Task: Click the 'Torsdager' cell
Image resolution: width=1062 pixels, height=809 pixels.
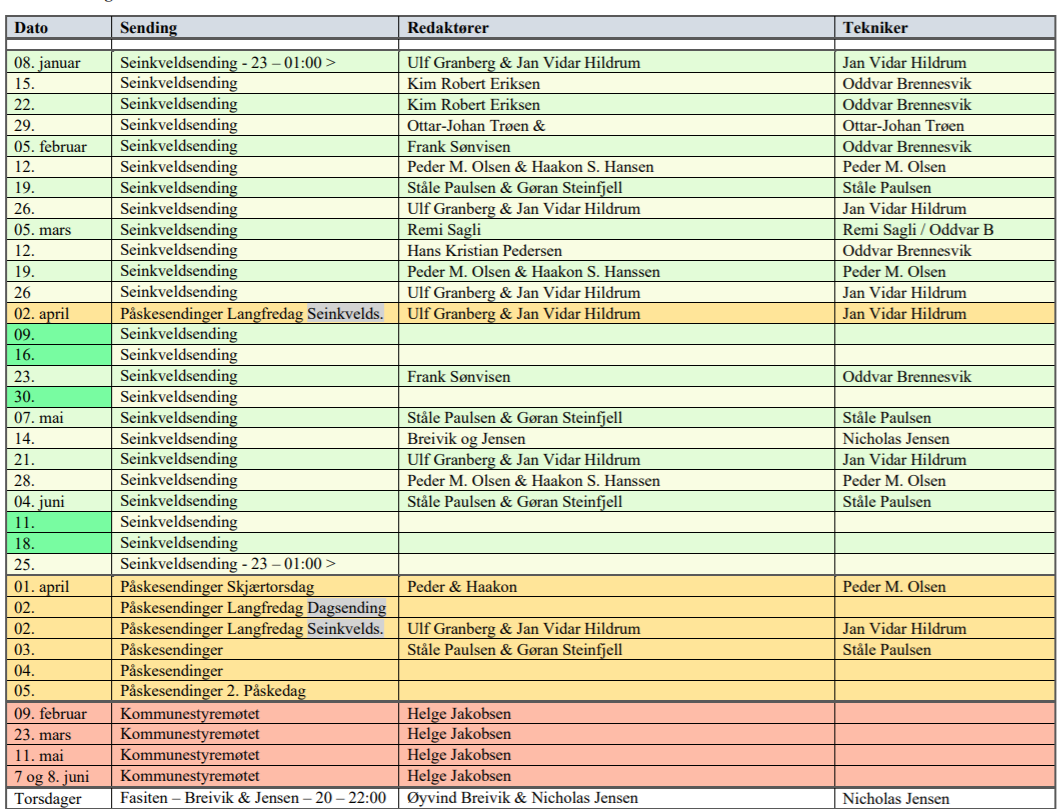Action: point(59,798)
